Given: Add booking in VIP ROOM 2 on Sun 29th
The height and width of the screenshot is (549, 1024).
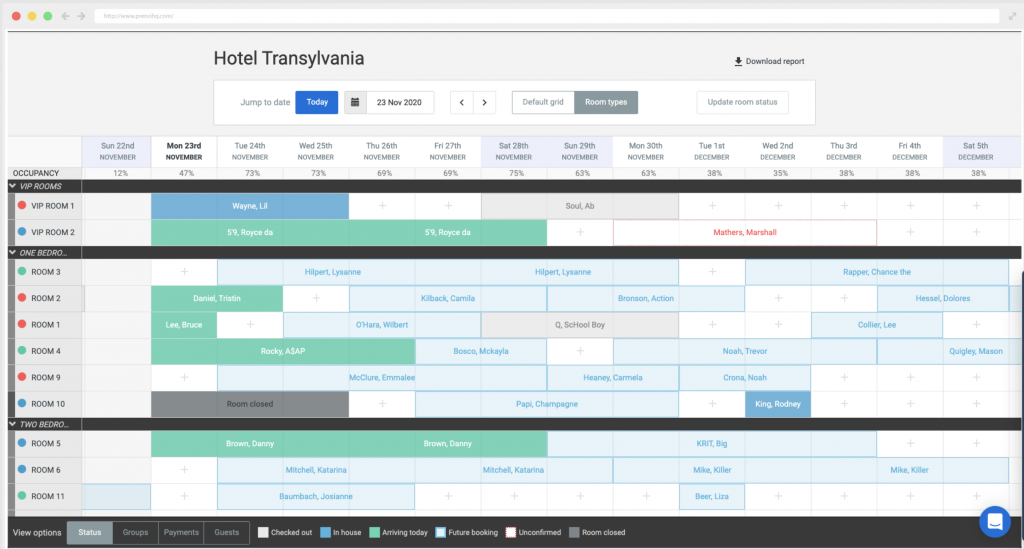Looking at the screenshot, I should click(580, 232).
